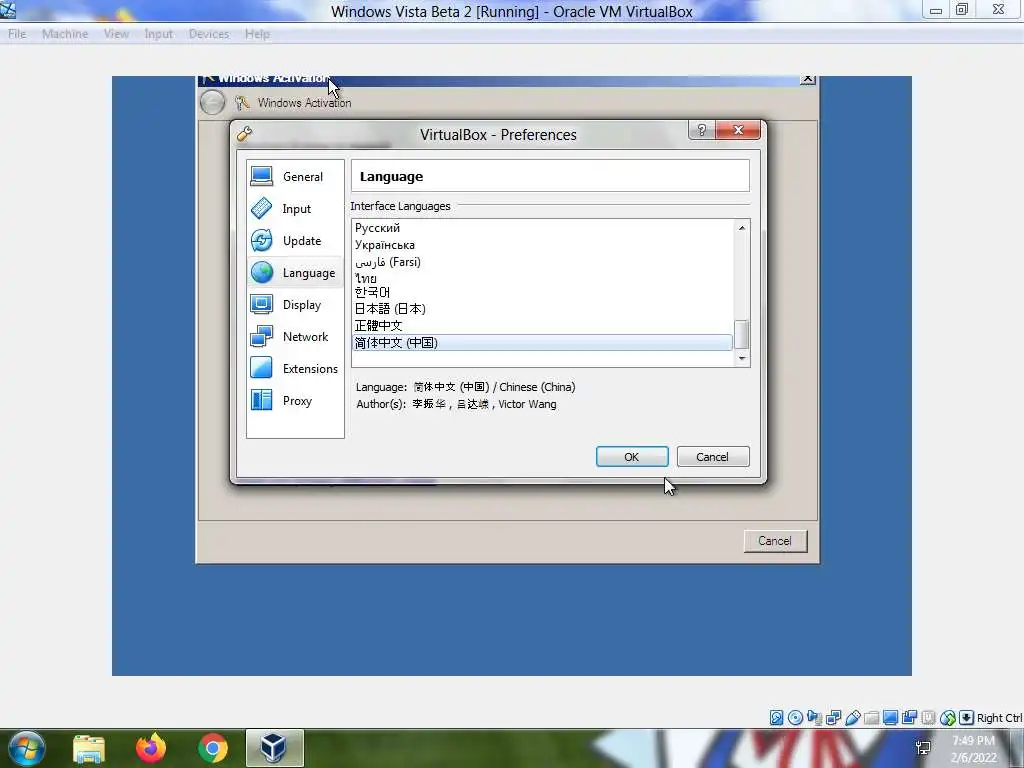This screenshot has height=768, width=1024.
Task: Click the language list scrollbar thumb
Action: click(x=742, y=334)
